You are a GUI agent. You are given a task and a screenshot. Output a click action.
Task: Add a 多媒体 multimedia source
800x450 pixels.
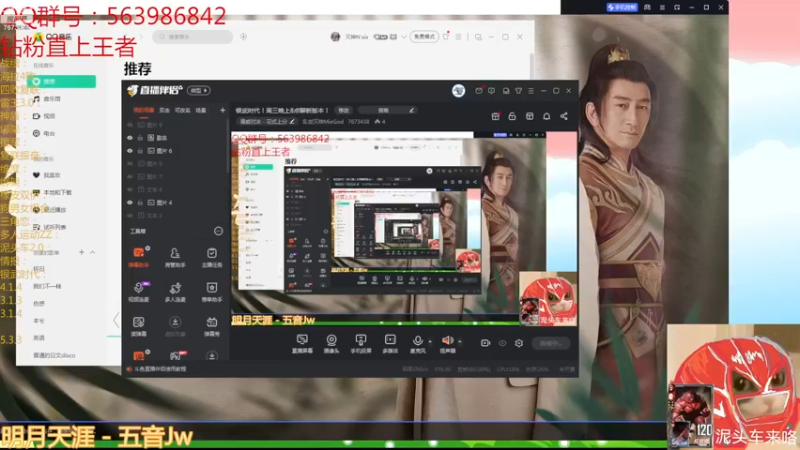390,344
